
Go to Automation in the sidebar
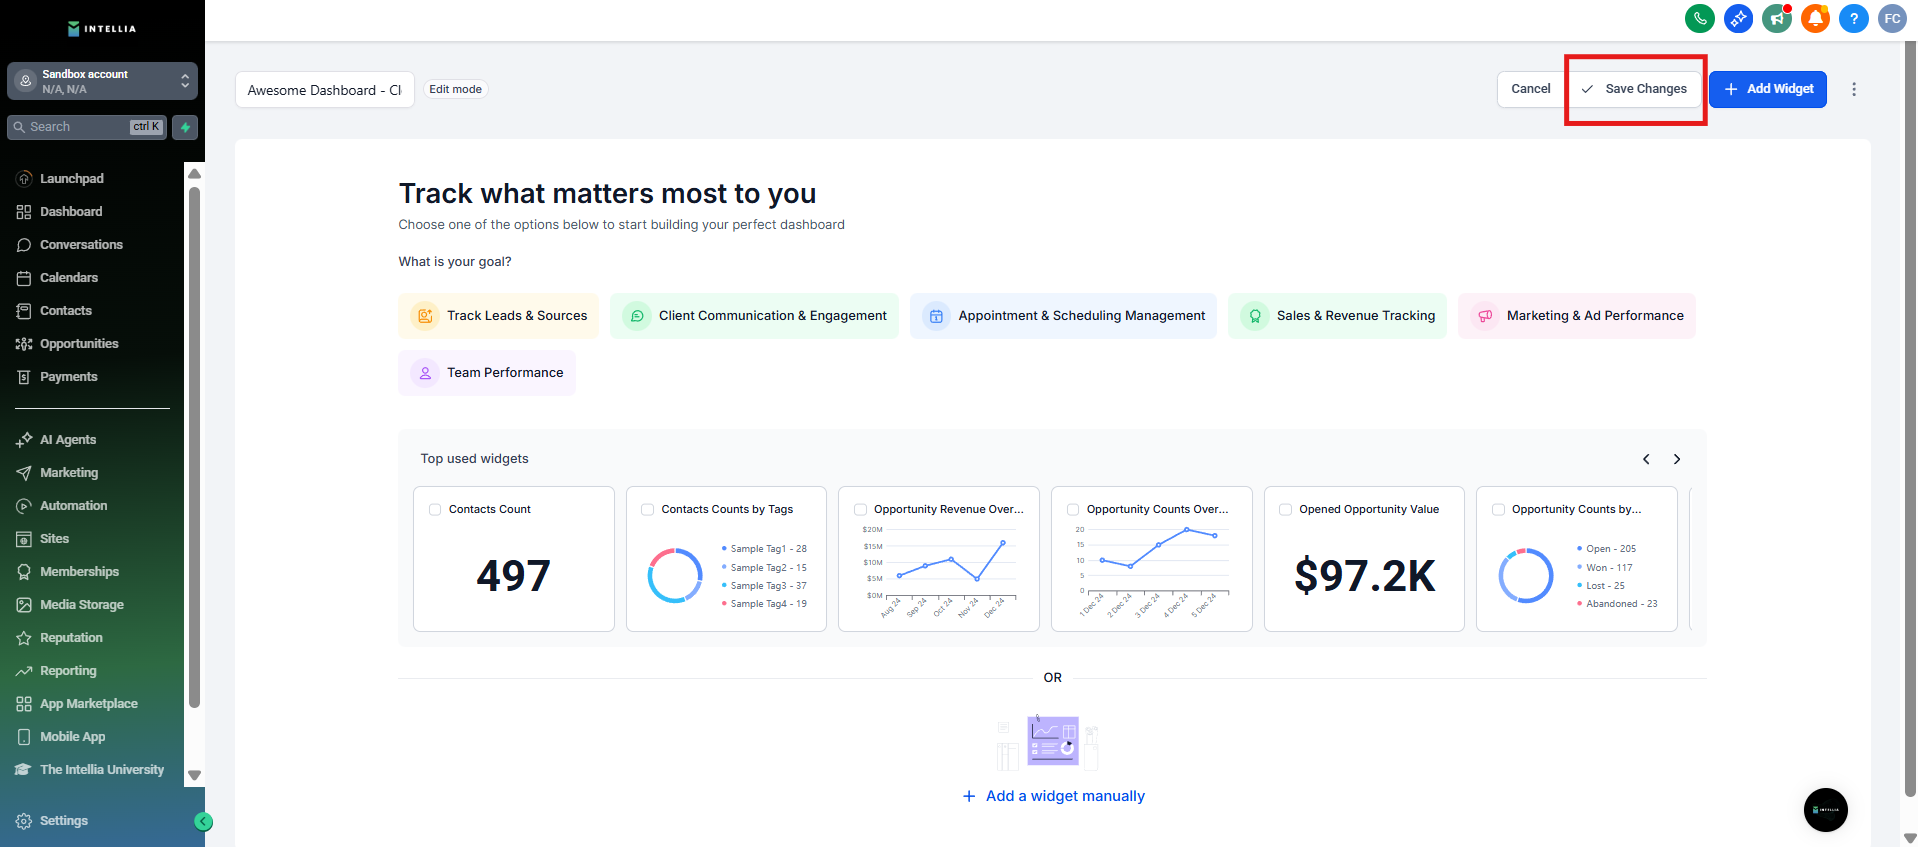coord(73,506)
